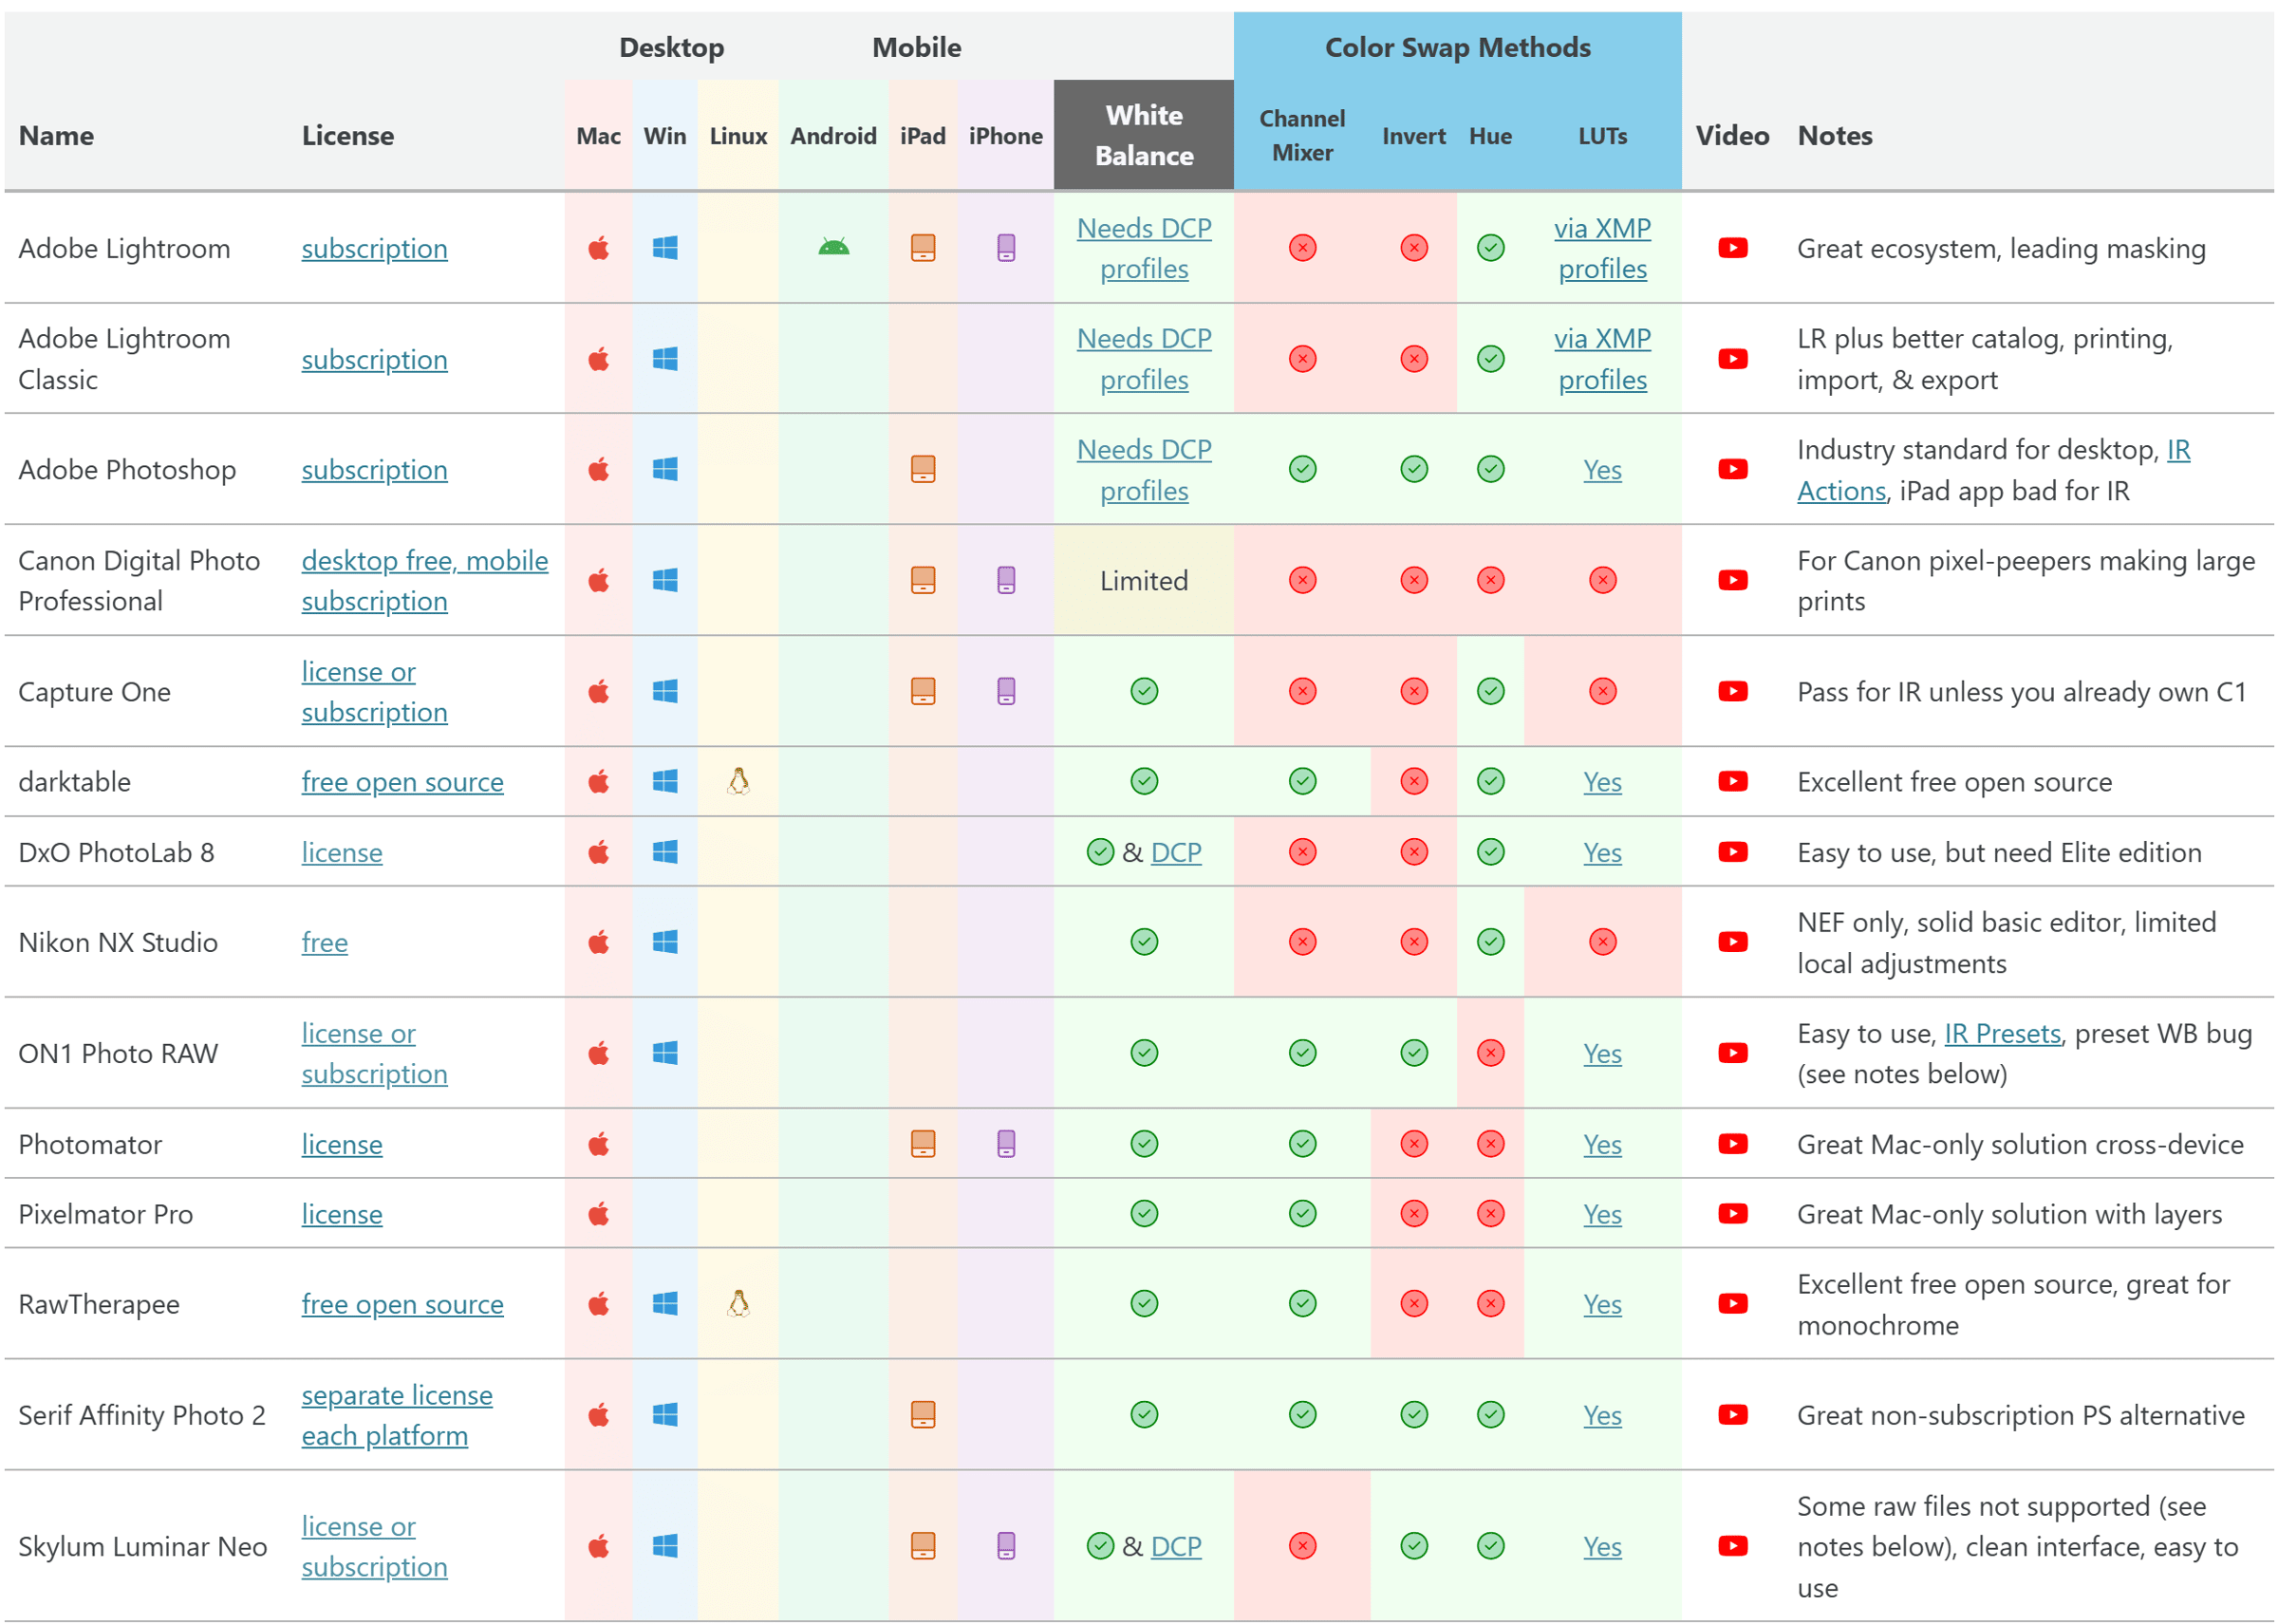Screen dimensions: 2278x1624
Task: Open the Canon Digital Photo Professional video
Action: 1732,580
